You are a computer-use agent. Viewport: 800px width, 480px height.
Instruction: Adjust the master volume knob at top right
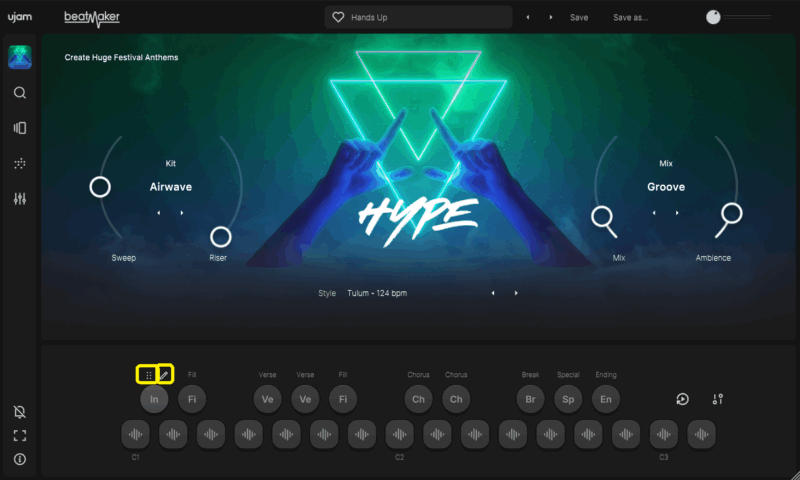click(713, 17)
